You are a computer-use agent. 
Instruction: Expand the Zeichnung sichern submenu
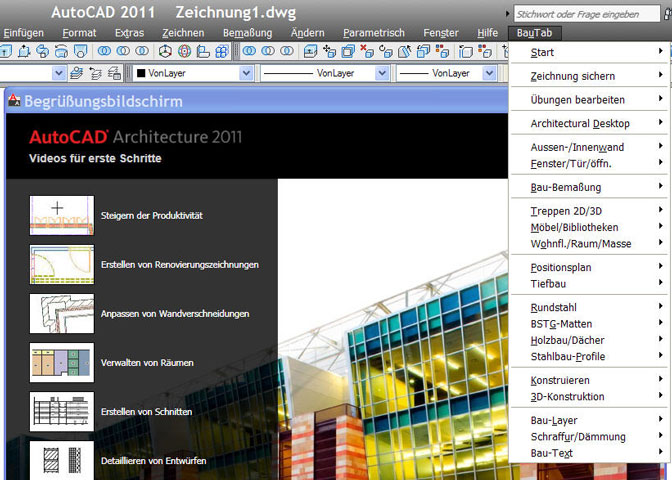(589, 76)
